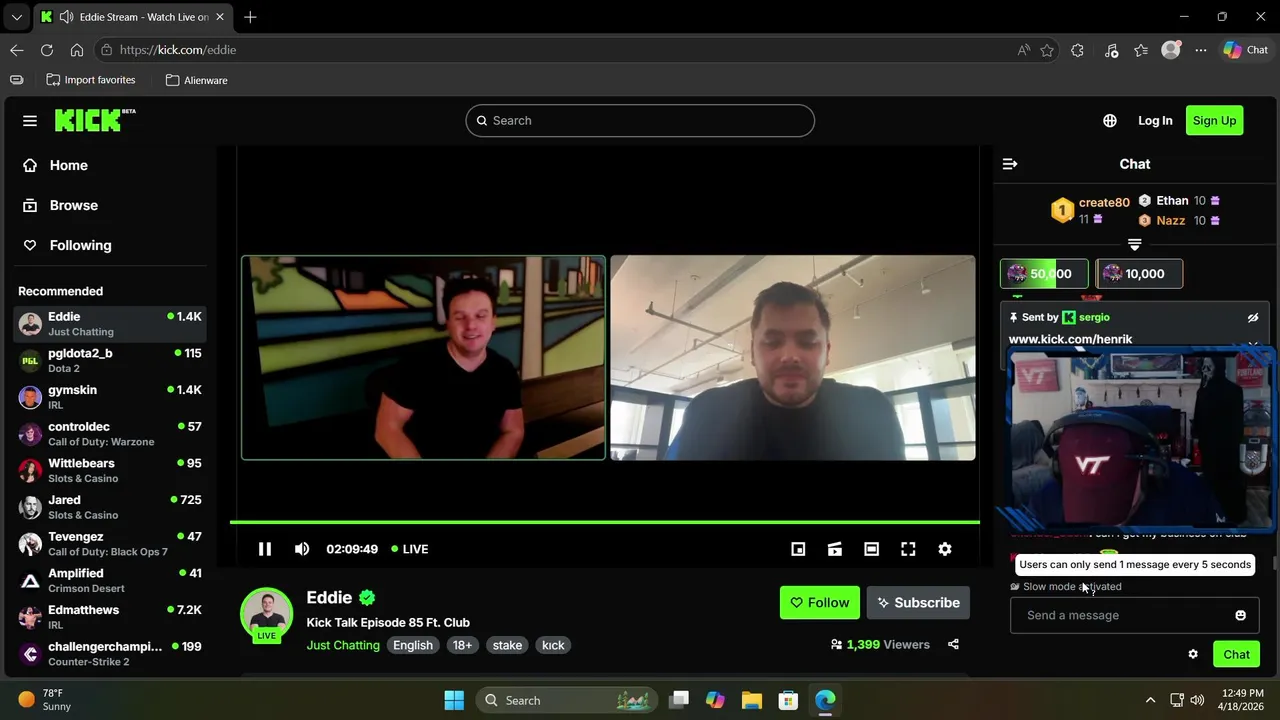Screen dimensions: 1280x720
Task: Go to Home in sidebar
Action: click(x=110, y=165)
